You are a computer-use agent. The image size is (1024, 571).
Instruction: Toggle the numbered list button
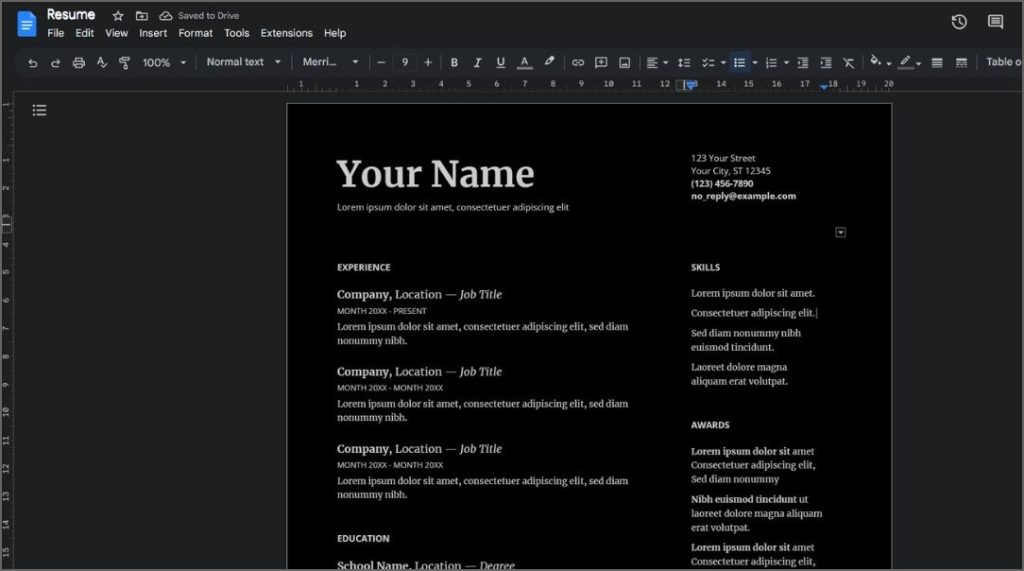pos(771,63)
